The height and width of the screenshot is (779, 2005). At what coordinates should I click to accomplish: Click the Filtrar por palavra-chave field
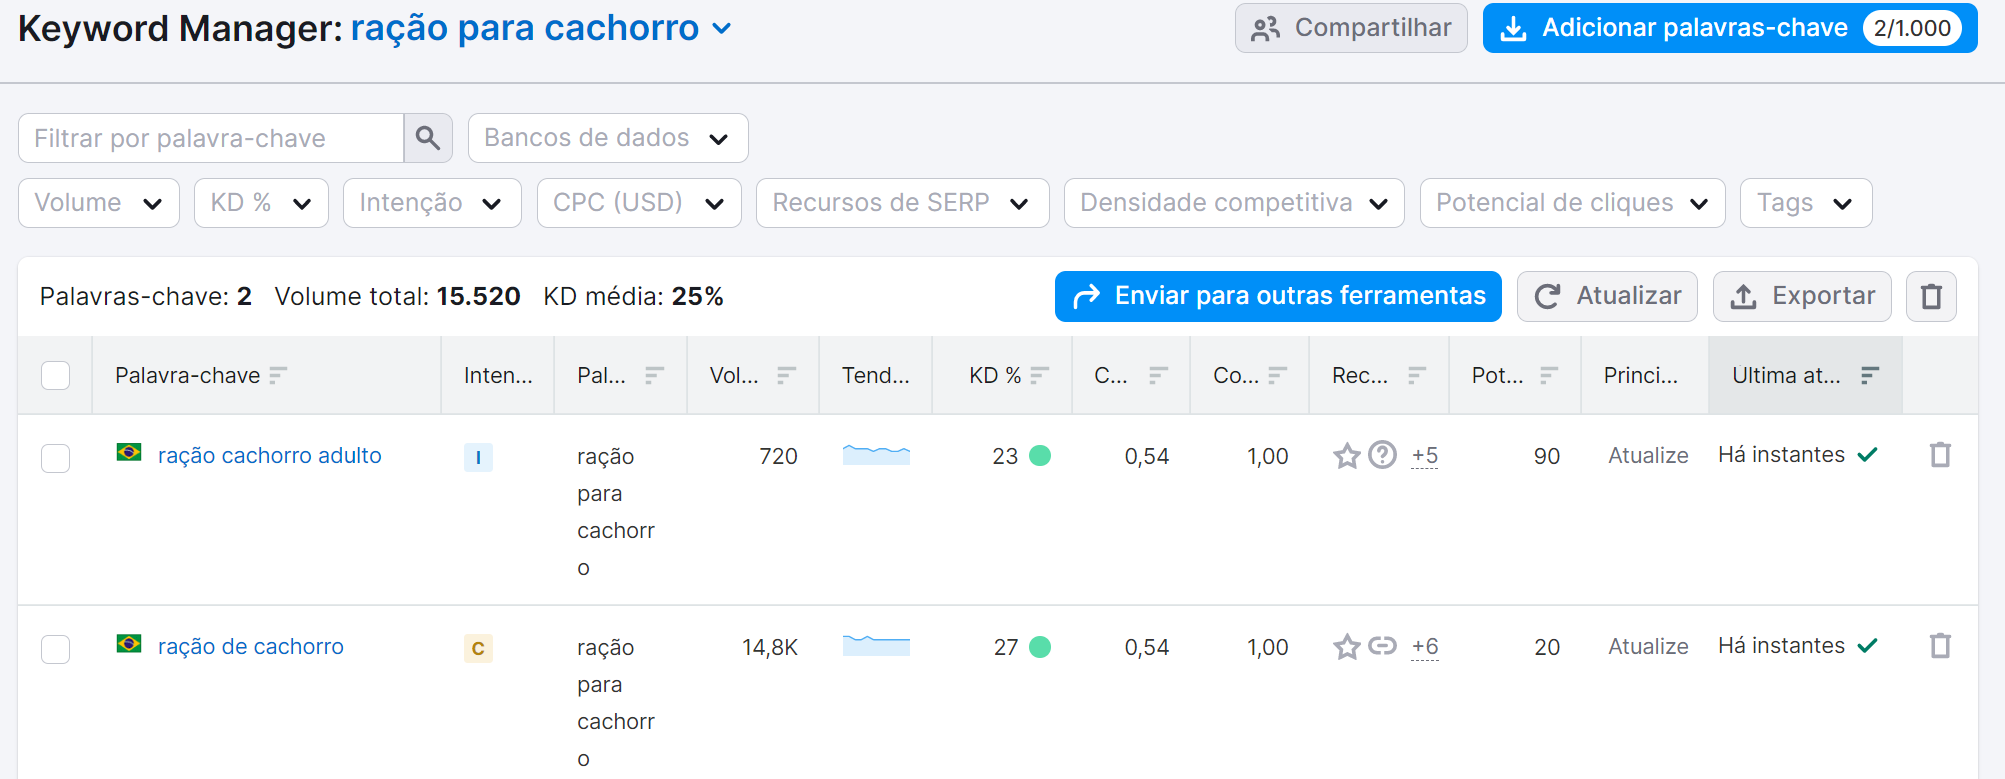coord(210,137)
